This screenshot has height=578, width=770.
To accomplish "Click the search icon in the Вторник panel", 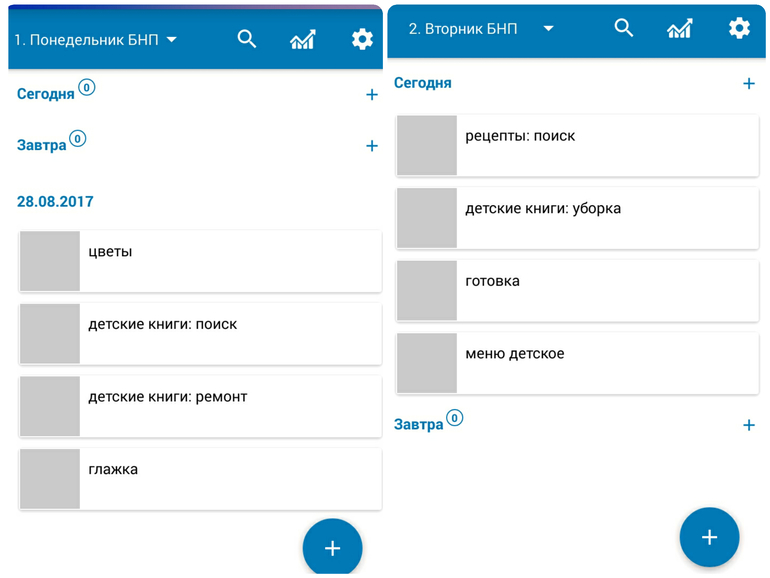I will tap(624, 28).
